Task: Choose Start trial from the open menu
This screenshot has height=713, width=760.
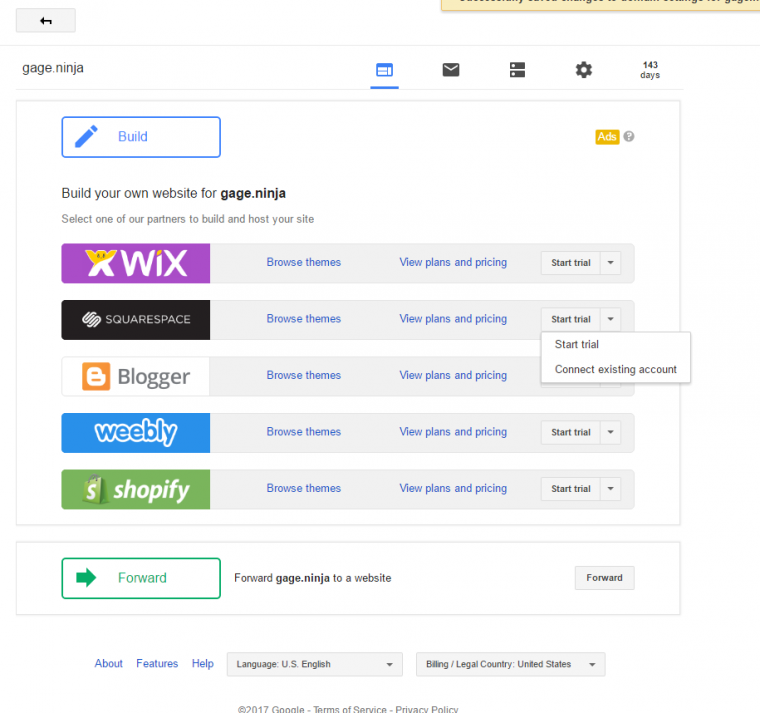Action: click(616, 345)
